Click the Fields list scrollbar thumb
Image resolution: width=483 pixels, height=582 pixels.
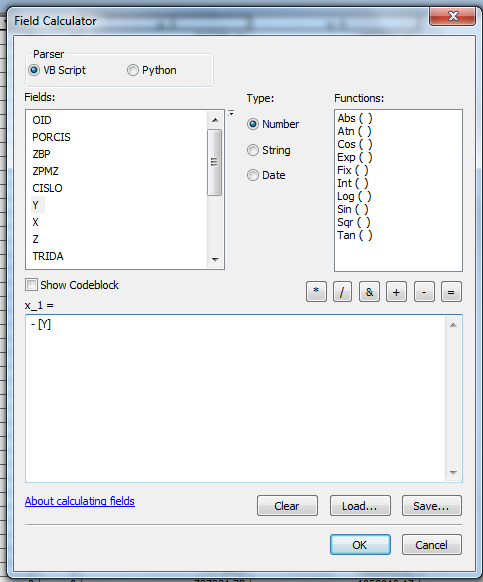[214, 162]
